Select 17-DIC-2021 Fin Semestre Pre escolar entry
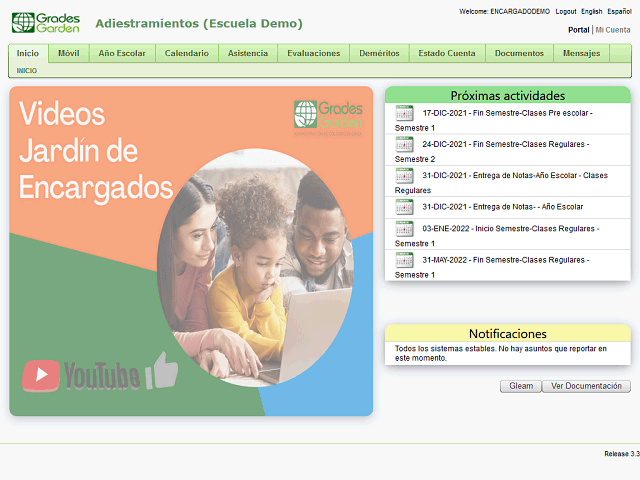 pyautogui.click(x=508, y=118)
